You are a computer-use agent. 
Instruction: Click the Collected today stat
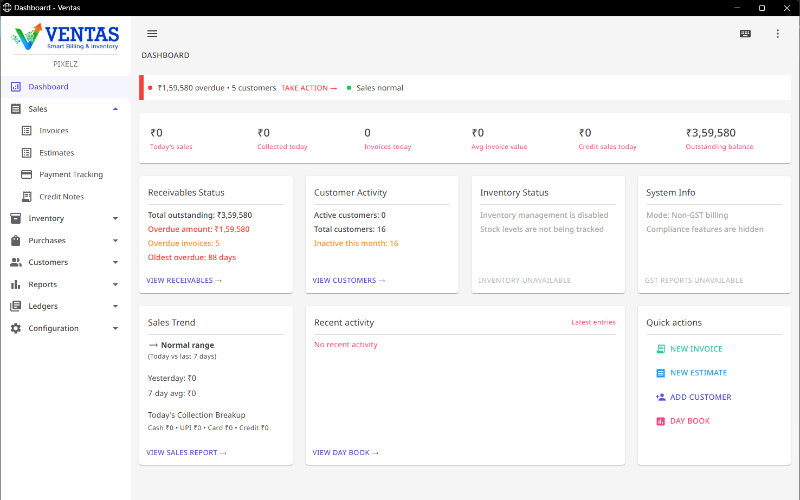(x=282, y=139)
